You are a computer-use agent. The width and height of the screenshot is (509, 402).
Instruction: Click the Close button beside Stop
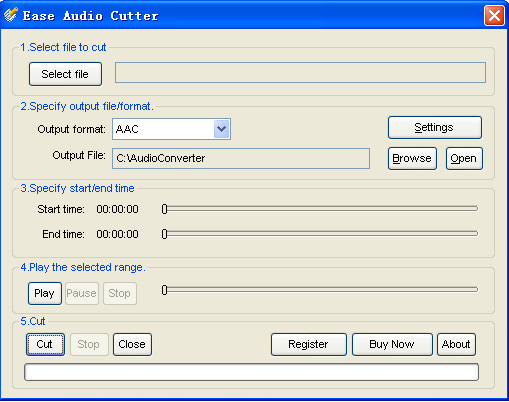click(132, 344)
